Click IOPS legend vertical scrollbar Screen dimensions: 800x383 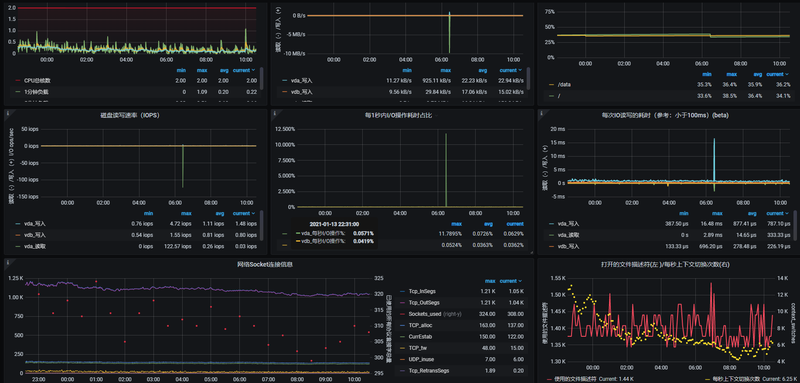(x=262, y=226)
